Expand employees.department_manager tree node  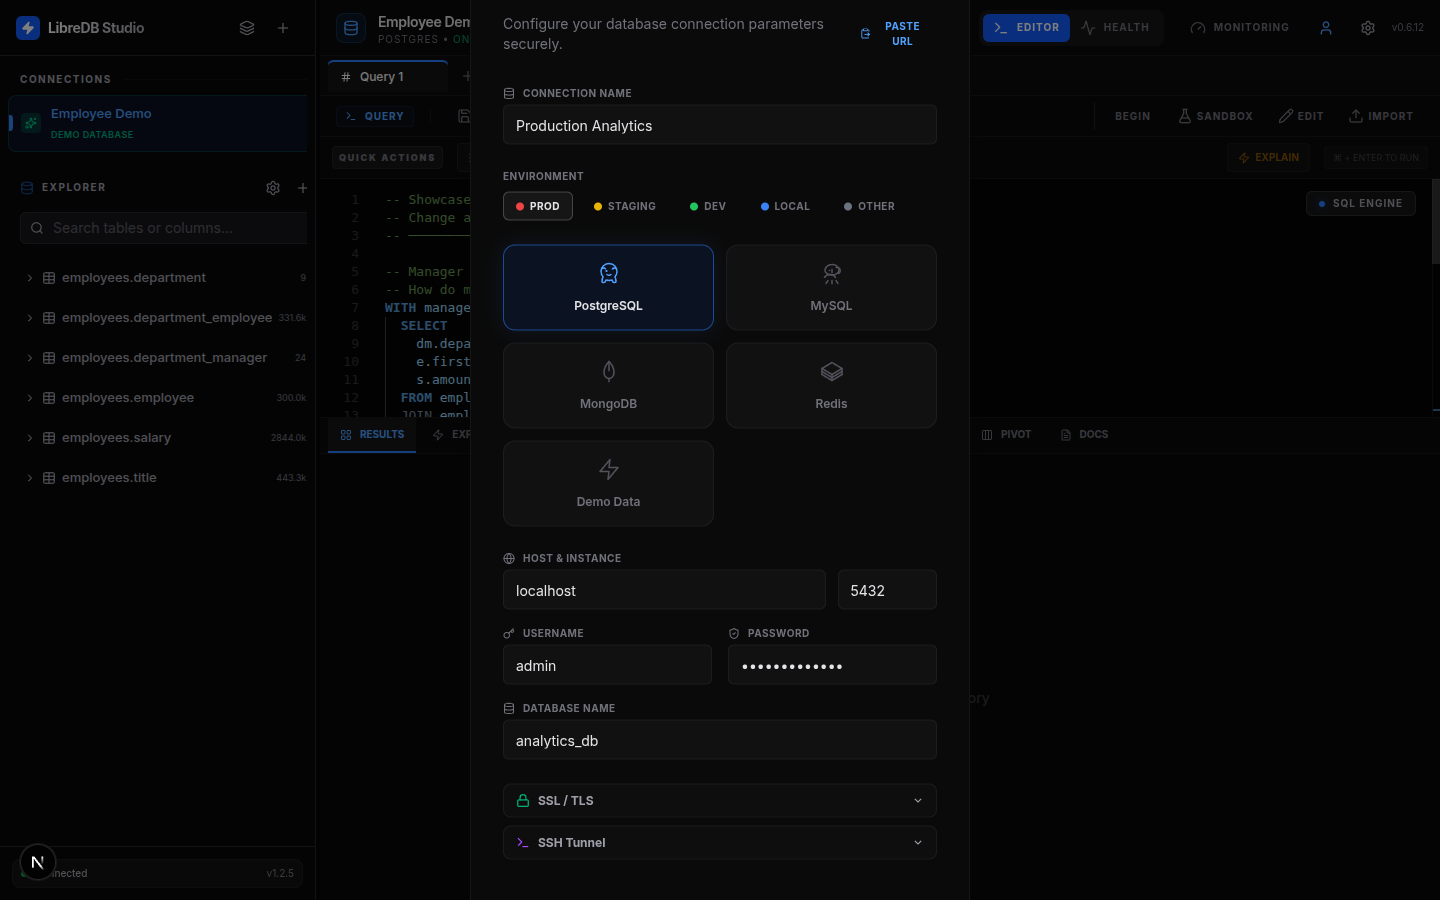point(30,358)
